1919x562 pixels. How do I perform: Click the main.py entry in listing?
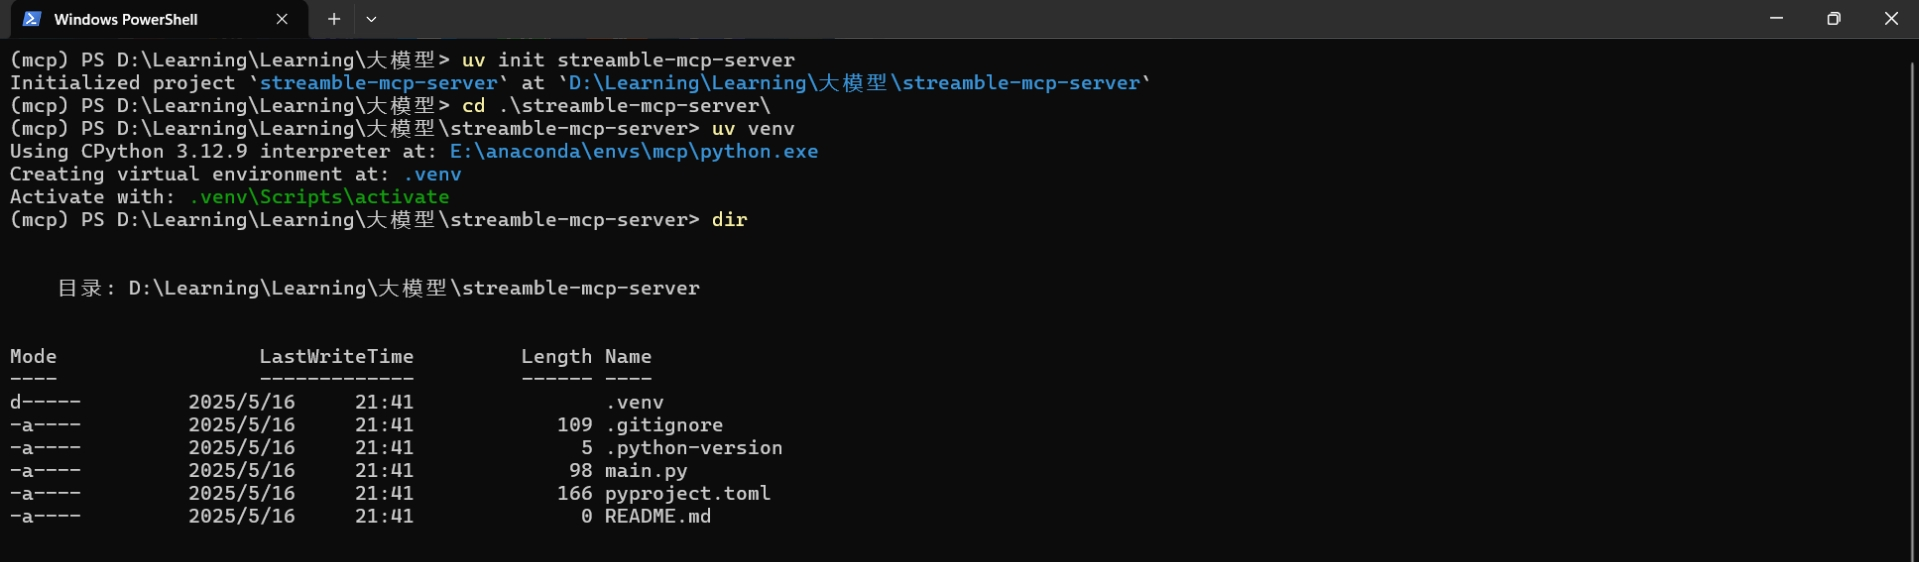(x=646, y=470)
